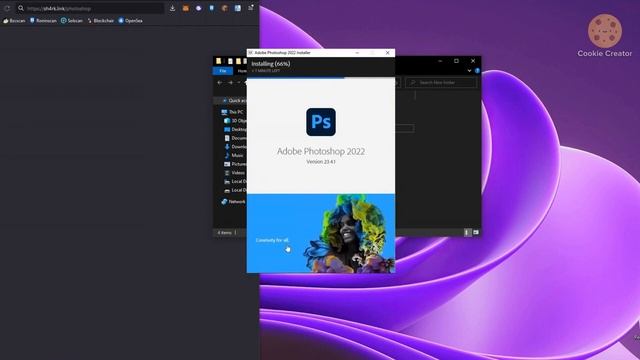Image resolution: width=640 pixels, height=360 pixels.
Task: Open browser downloads arrow icon
Action: pyautogui.click(x=172, y=8)
